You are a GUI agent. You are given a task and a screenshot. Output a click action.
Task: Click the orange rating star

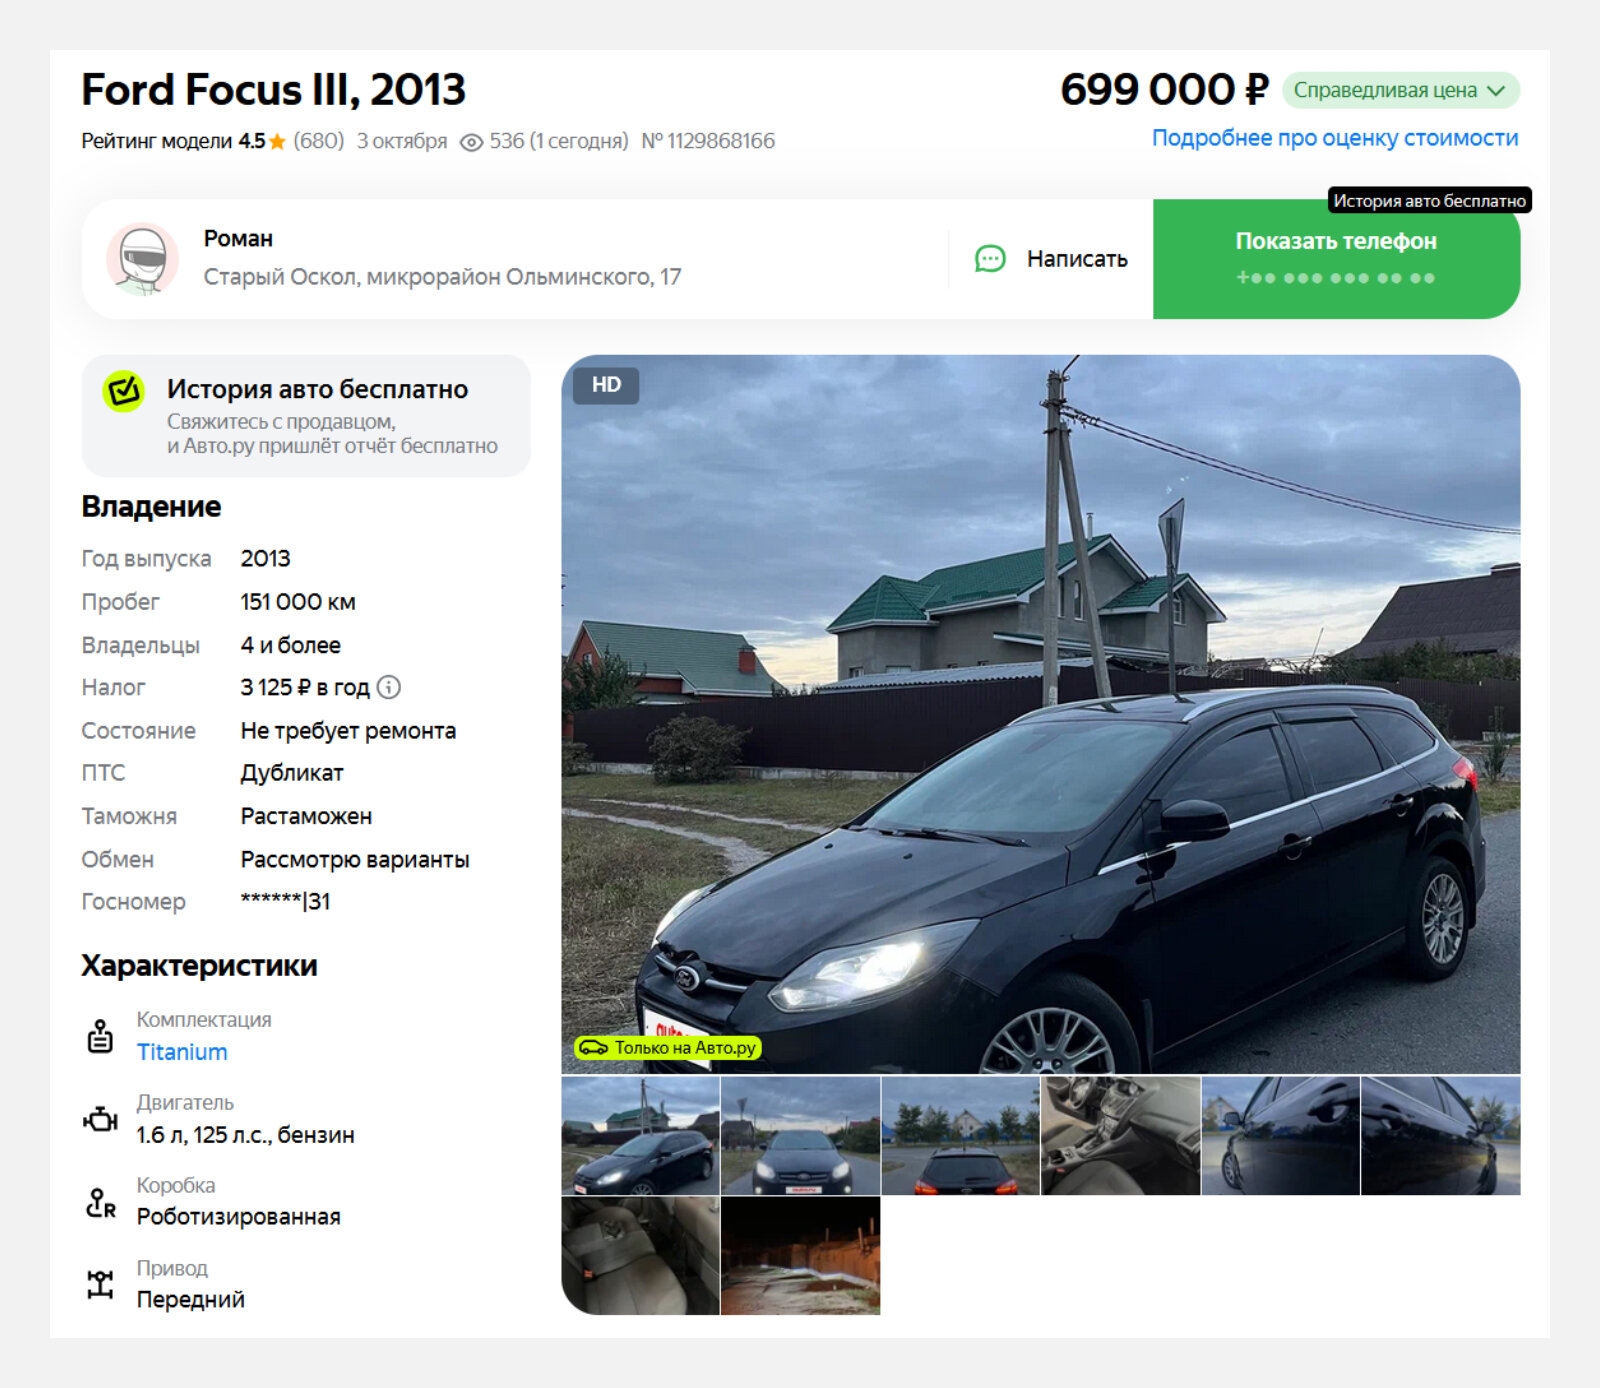(277, 141)
